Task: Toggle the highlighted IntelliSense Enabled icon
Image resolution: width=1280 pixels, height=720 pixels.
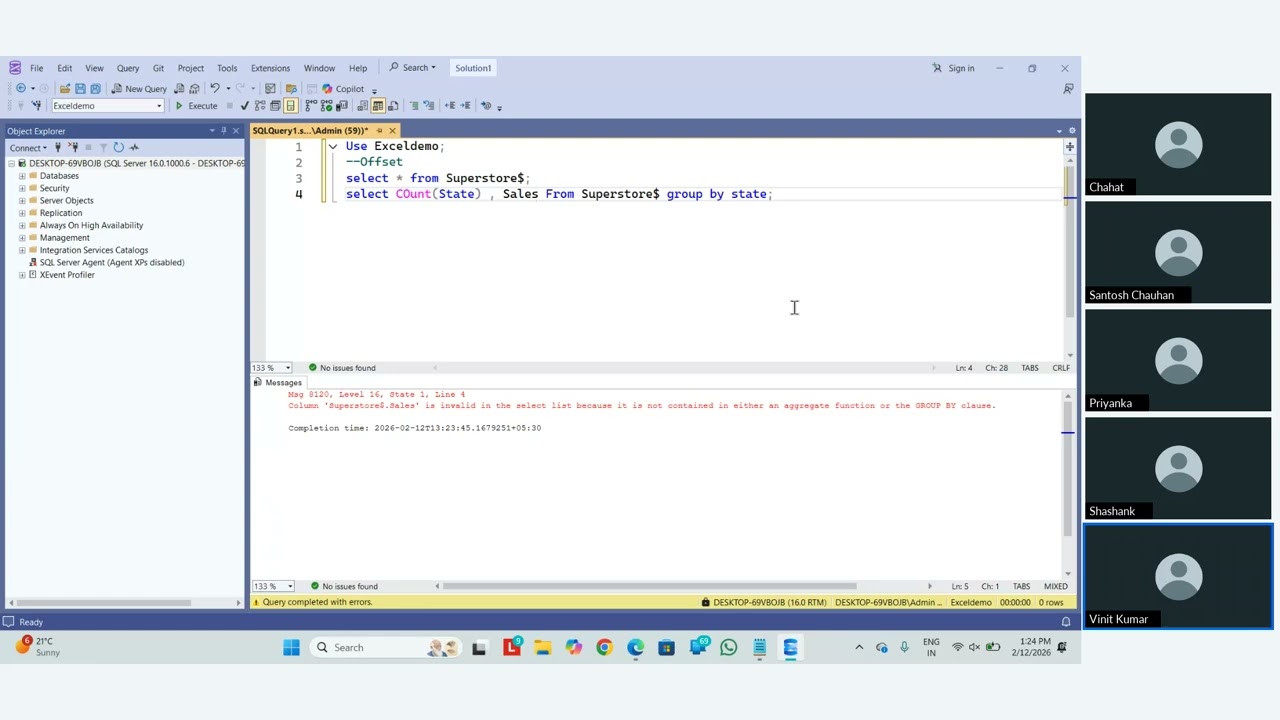Action: 290,105
